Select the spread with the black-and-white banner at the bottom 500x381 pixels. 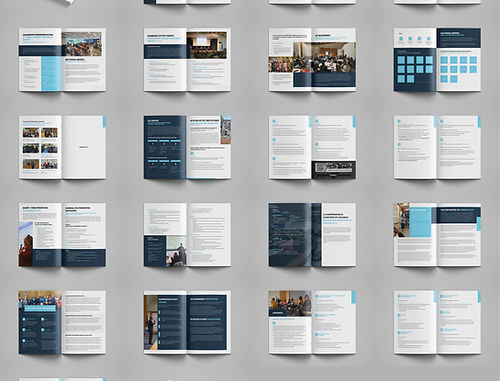click(312, 147)
